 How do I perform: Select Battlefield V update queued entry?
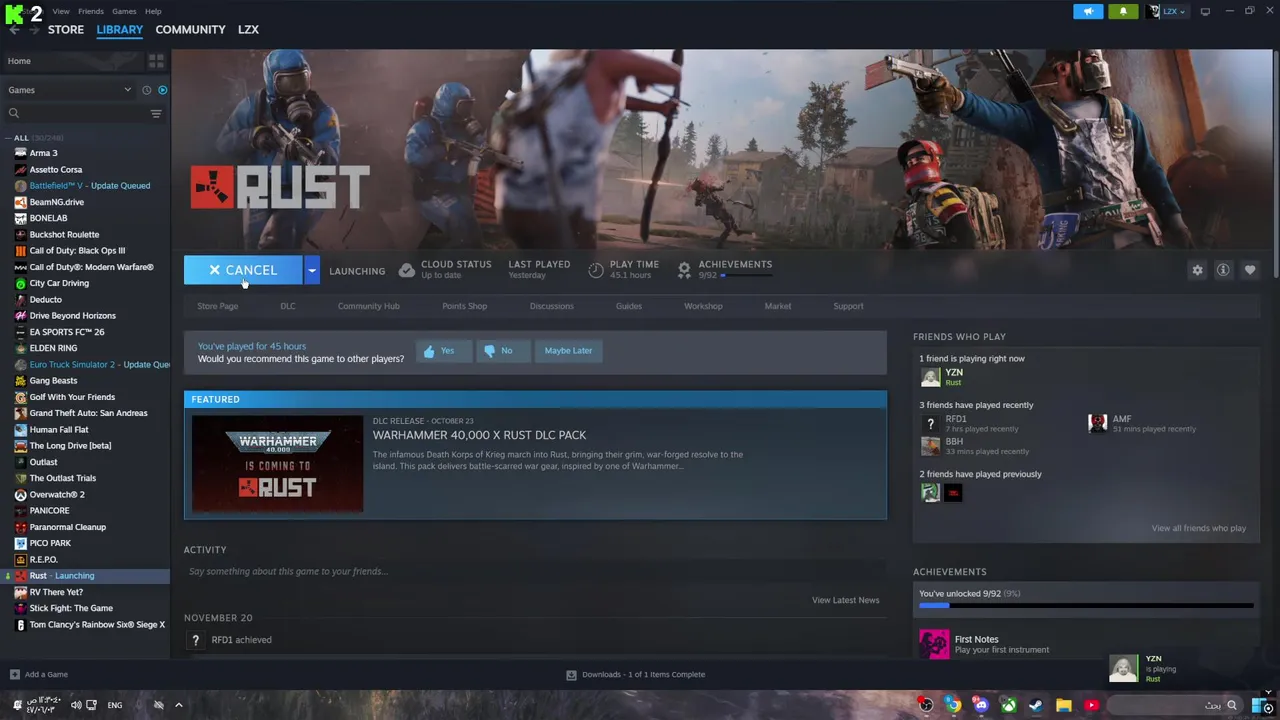tap(85, 185)
